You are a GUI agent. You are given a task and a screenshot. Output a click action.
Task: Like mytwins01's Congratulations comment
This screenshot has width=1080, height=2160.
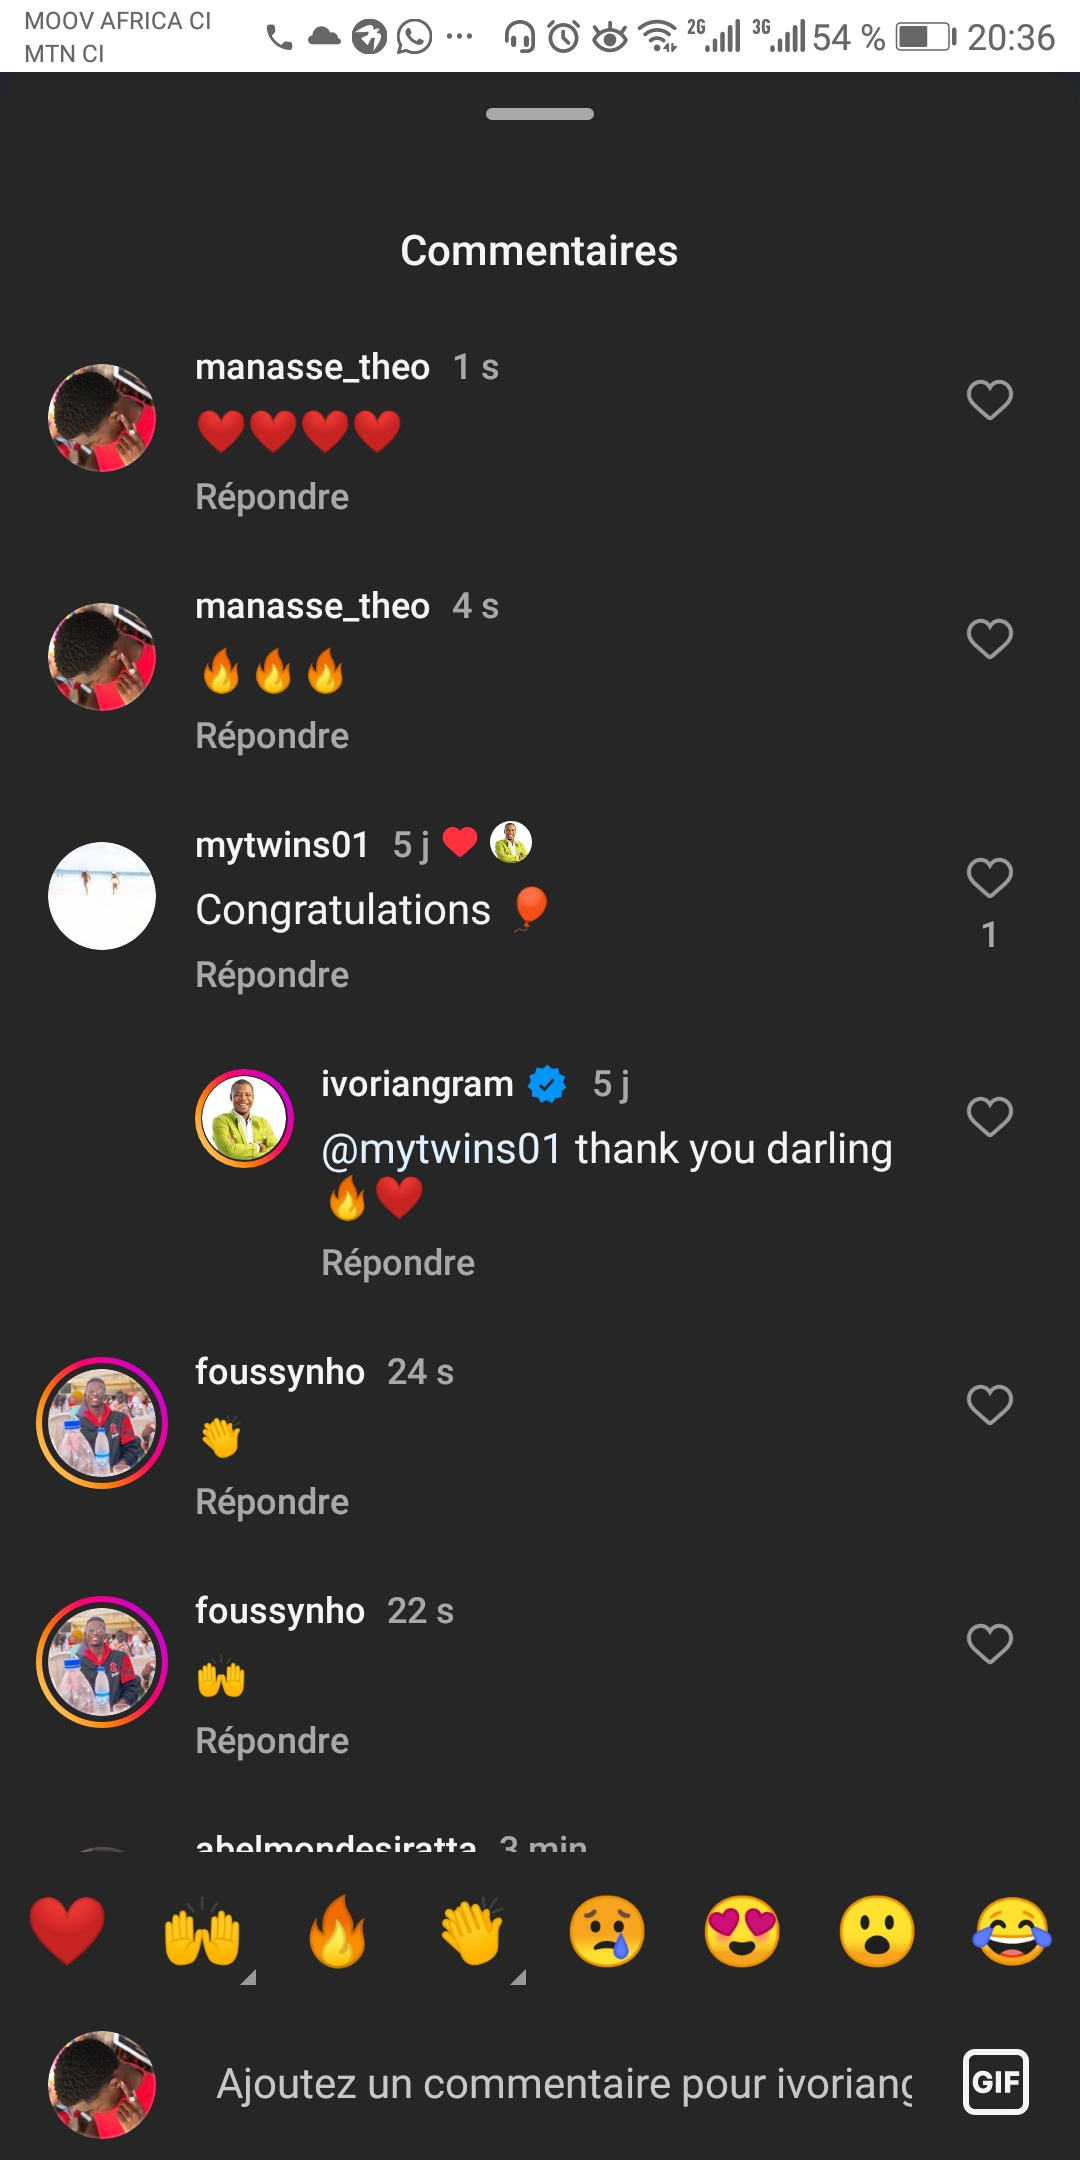click(989, 878)
